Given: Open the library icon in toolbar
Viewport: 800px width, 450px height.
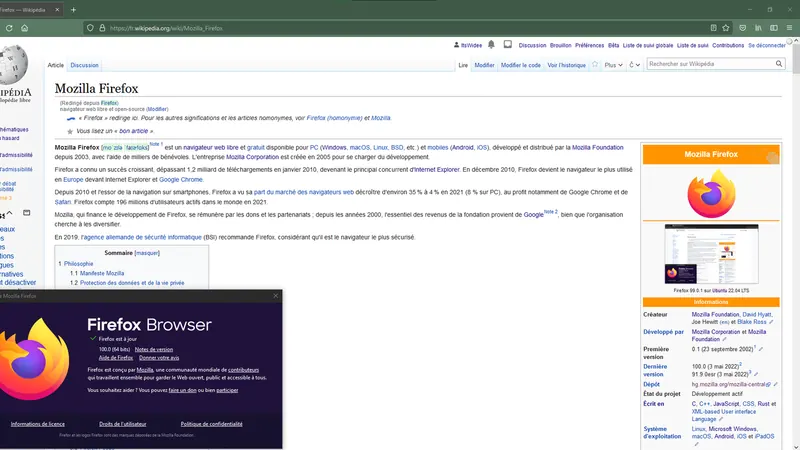Looking at the screenshot, I should pos(758,28).
